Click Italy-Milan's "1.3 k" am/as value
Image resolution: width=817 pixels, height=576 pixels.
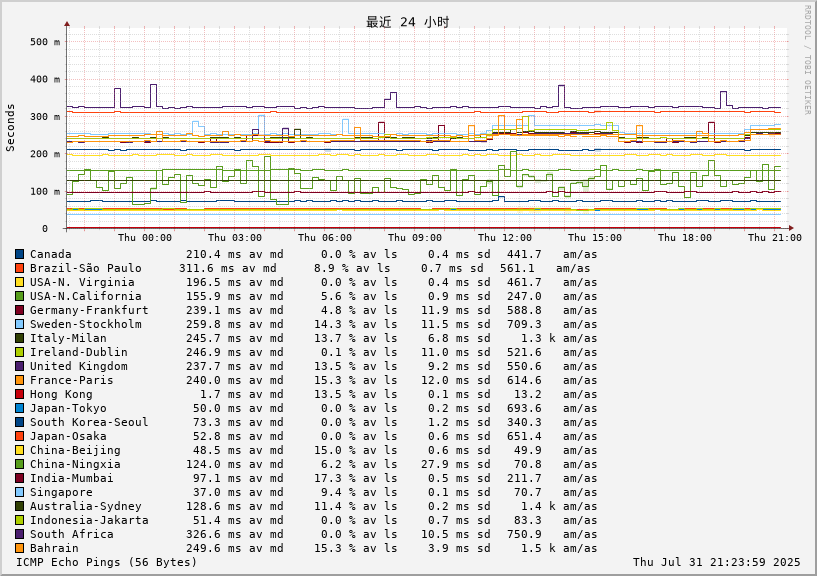tap(538, 338)
